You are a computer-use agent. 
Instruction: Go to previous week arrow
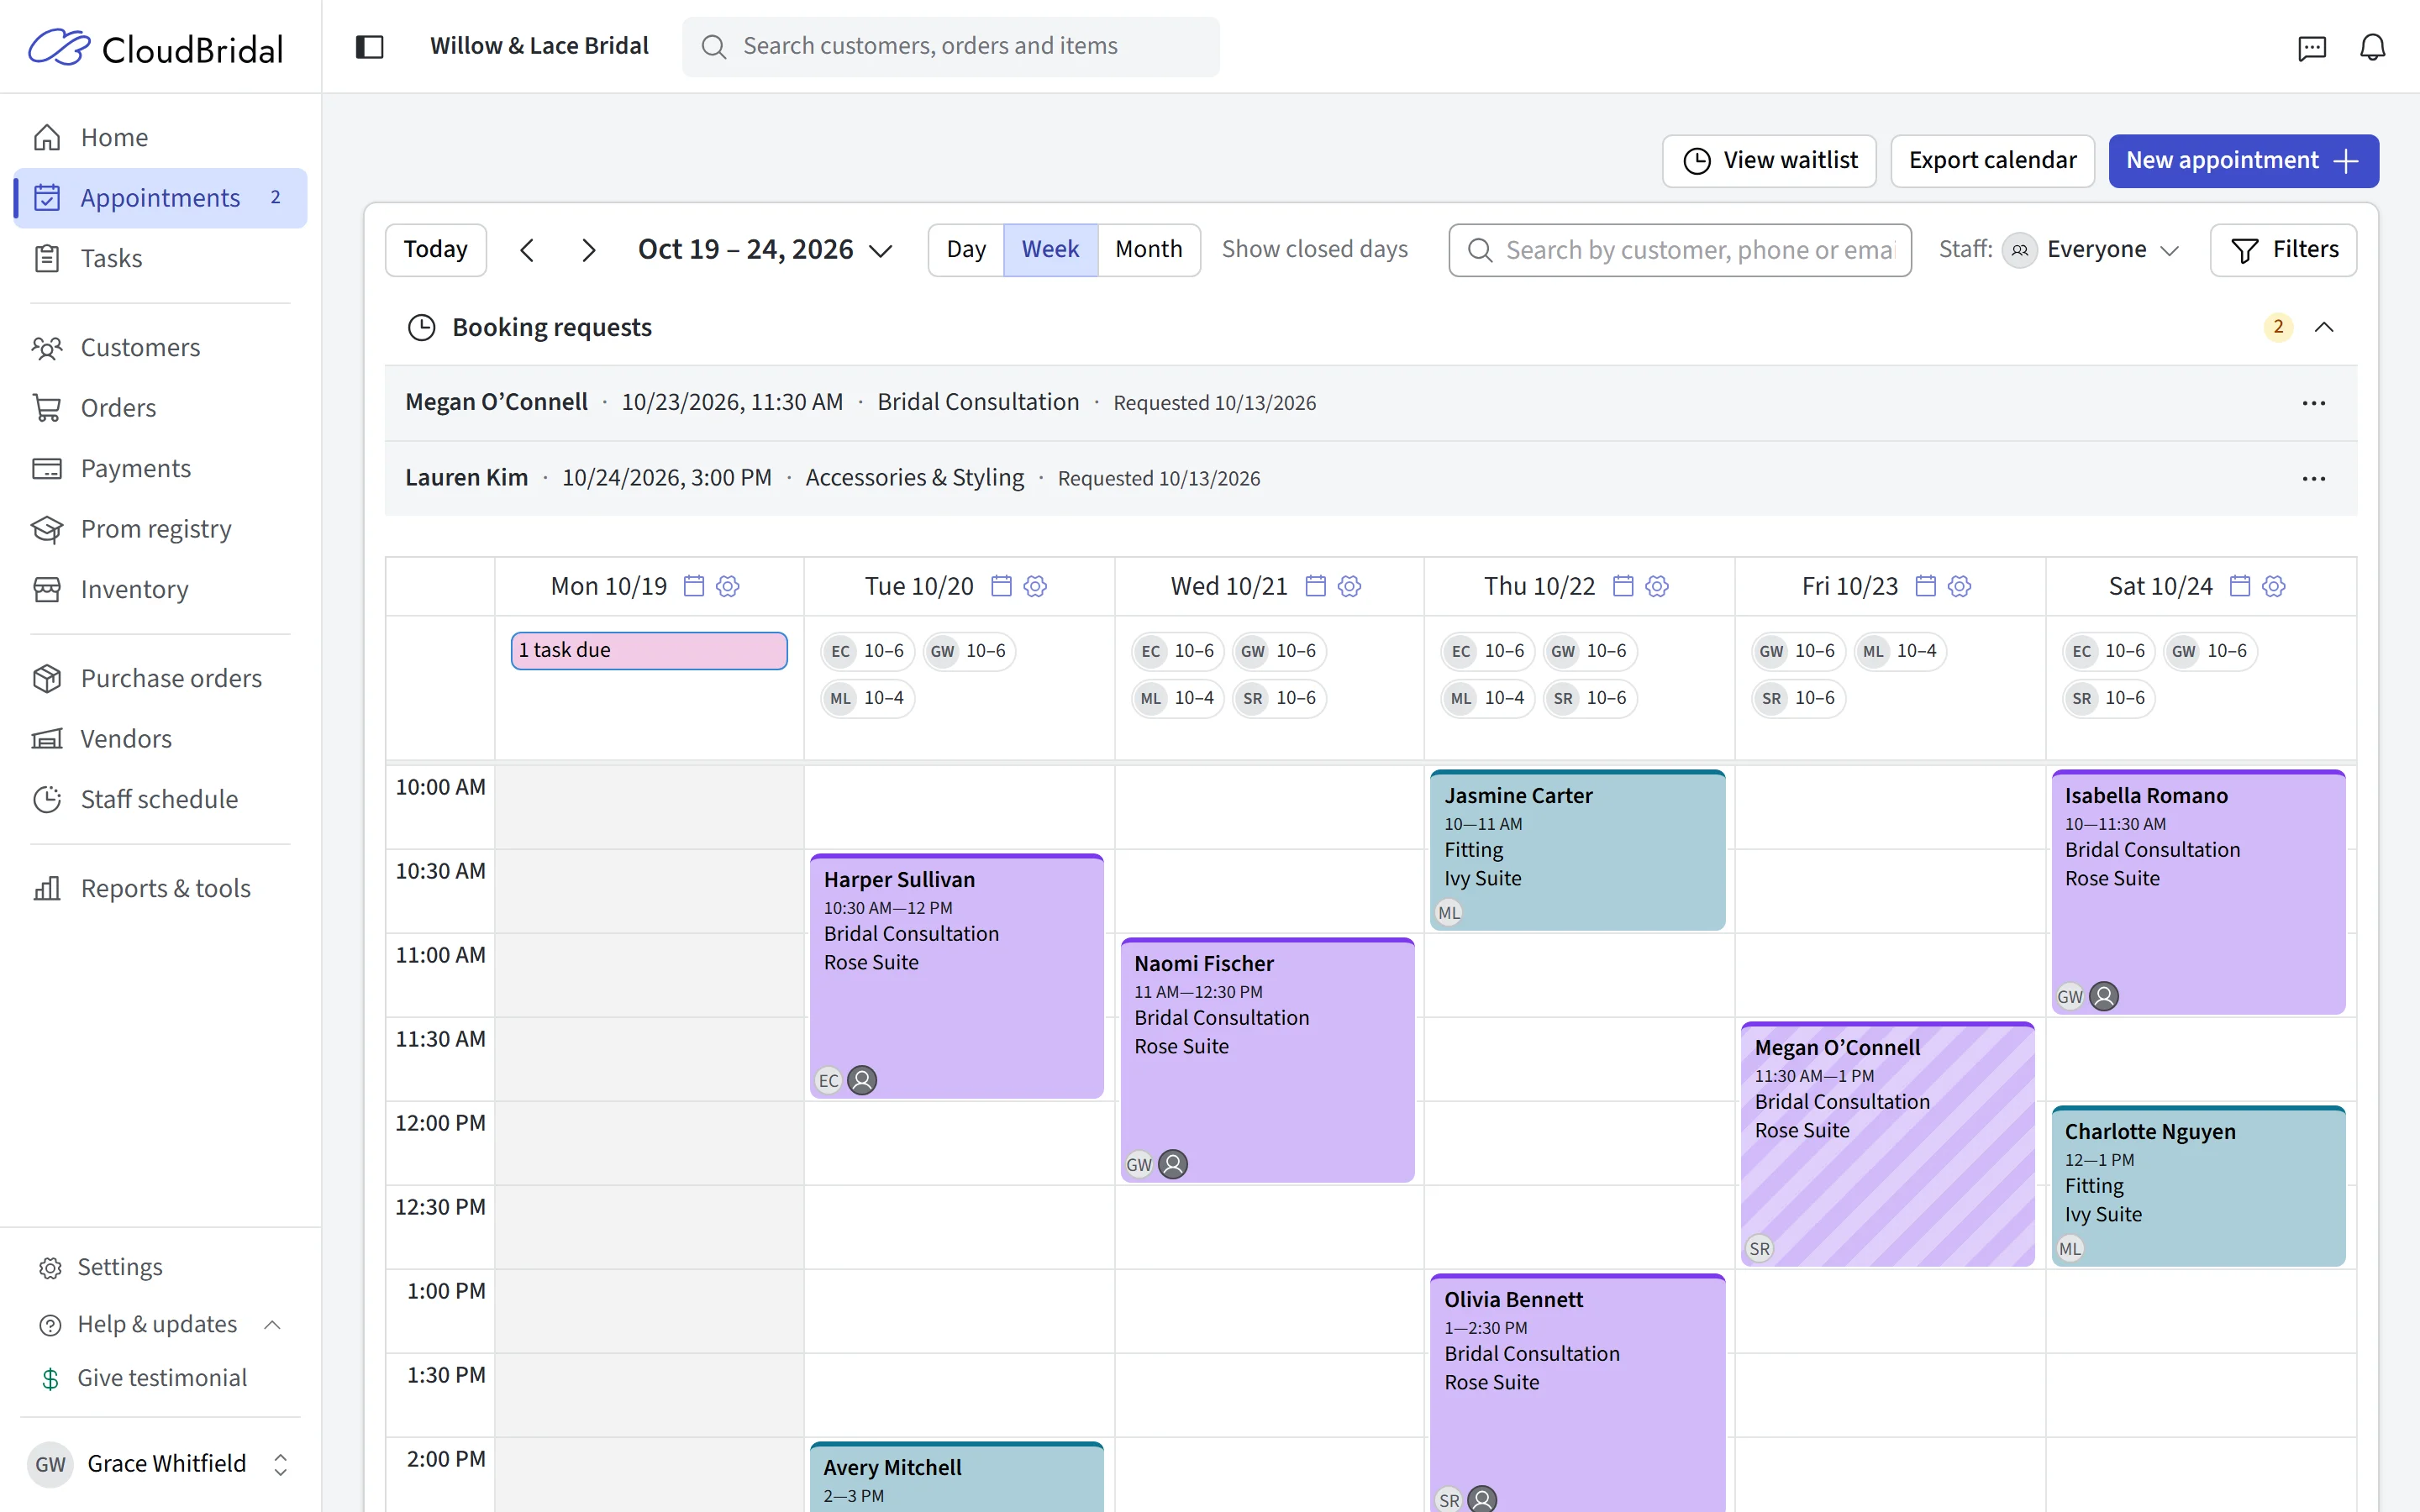(527, 250)
